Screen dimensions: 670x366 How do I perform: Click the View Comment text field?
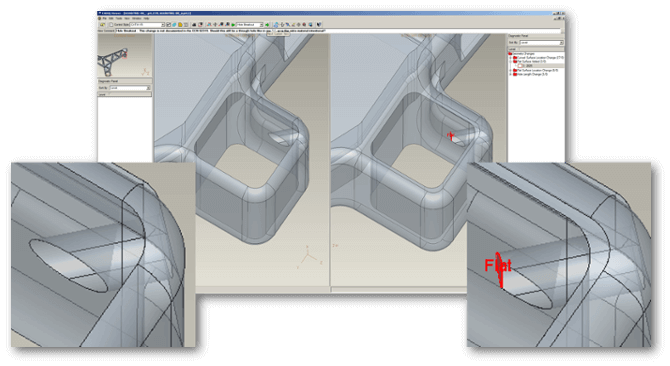(339, 31)
